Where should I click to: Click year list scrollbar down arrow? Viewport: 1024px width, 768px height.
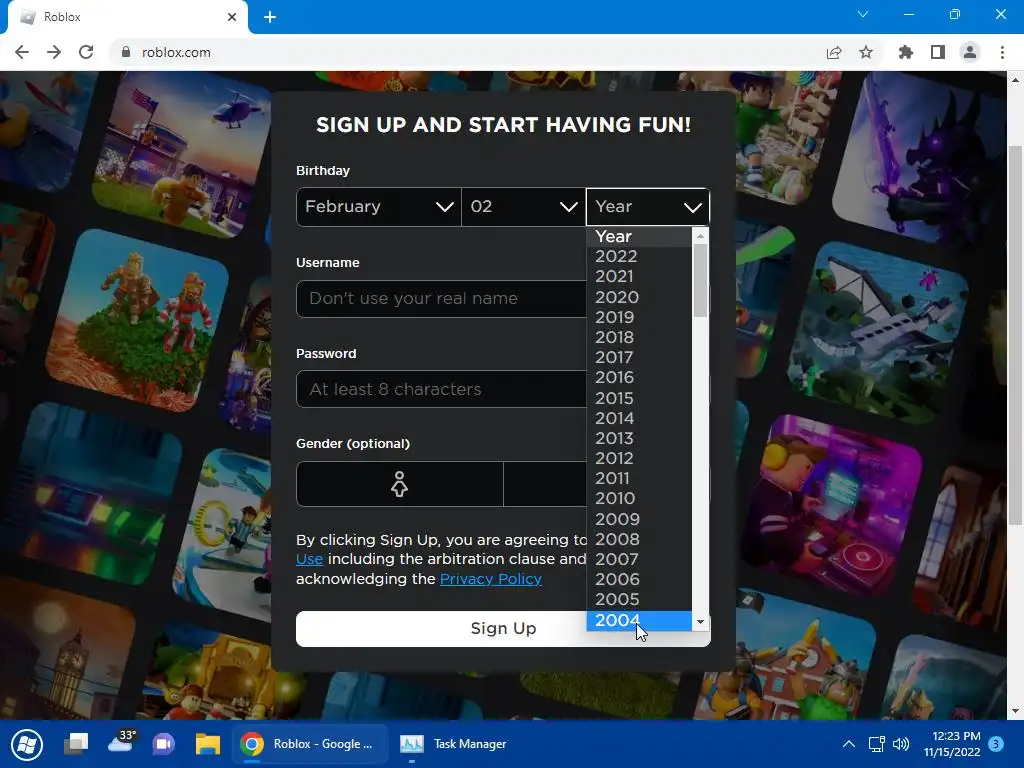click(x=700, y=622)
